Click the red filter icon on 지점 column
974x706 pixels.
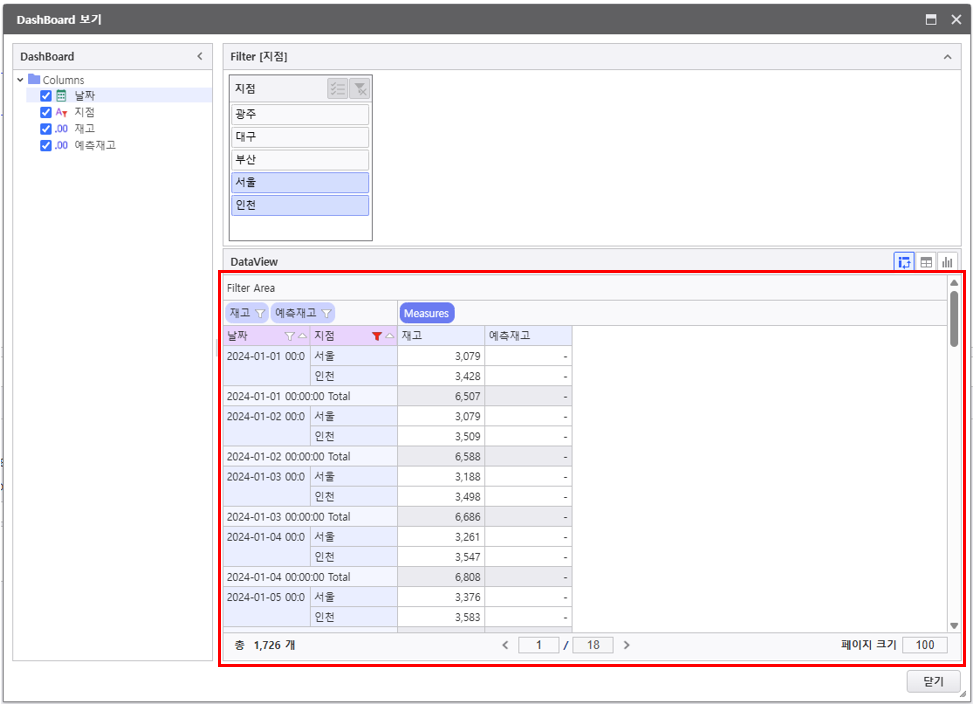[376, 337]
